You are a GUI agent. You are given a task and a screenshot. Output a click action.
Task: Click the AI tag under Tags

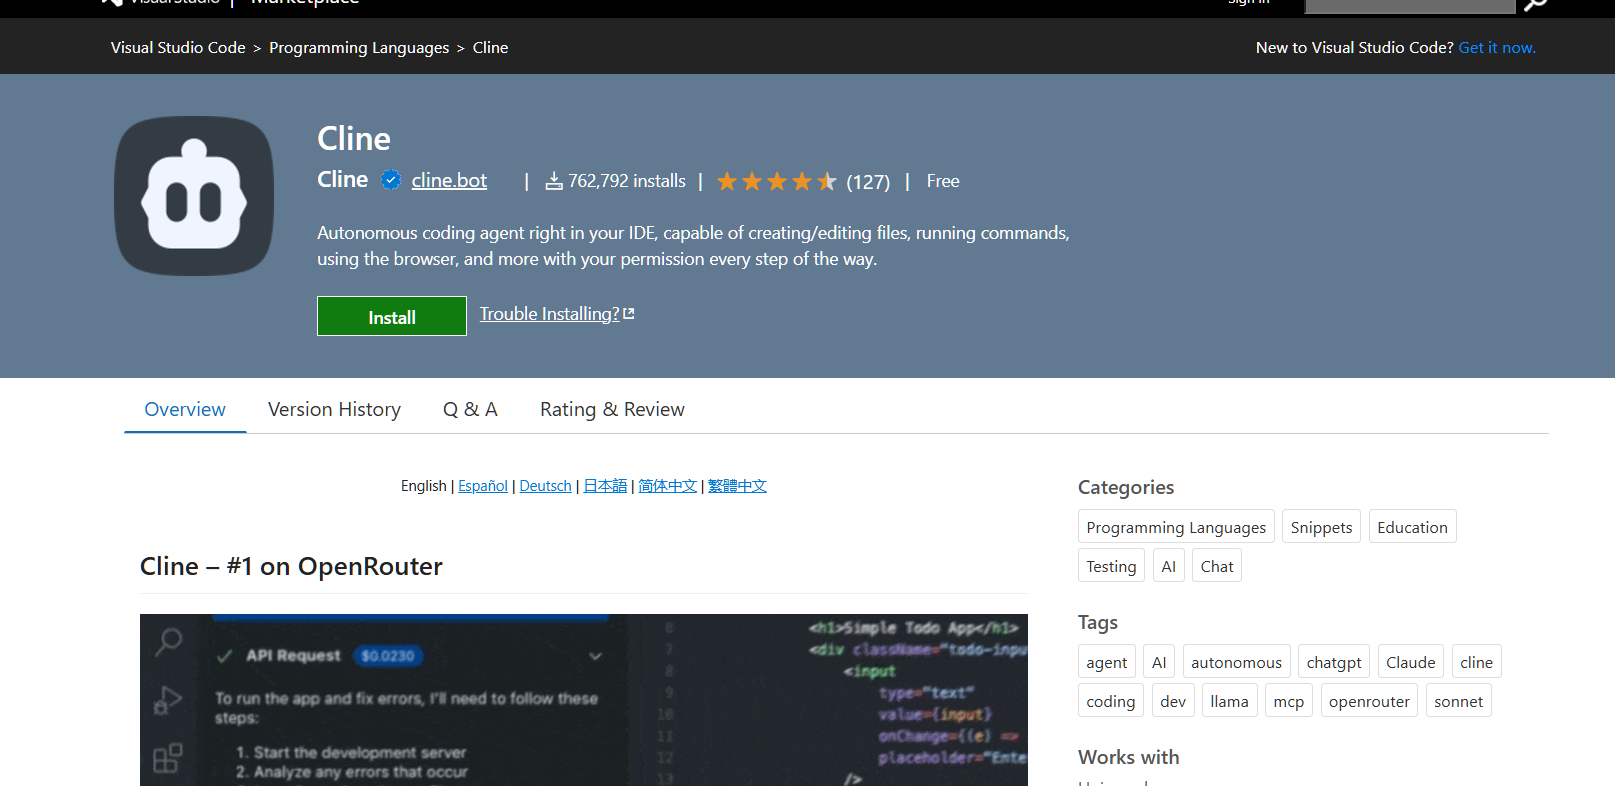tap(1159, 662)
